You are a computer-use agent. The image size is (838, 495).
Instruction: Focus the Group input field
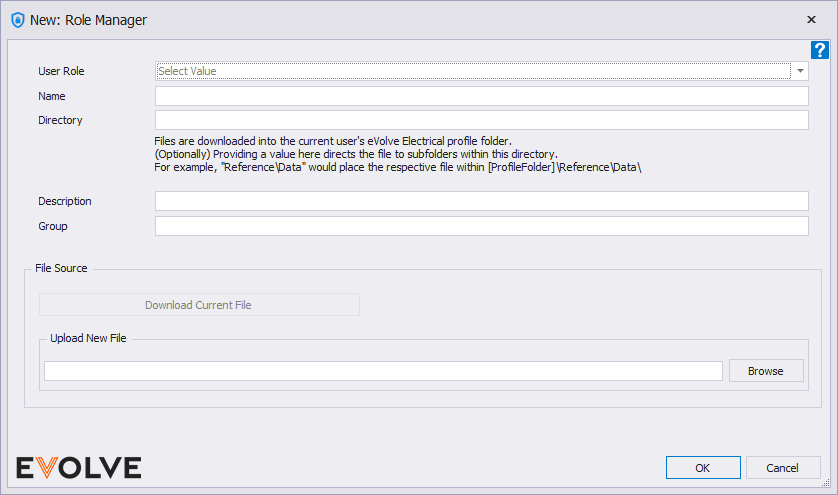pyautogui.click(x=482, y=226)
